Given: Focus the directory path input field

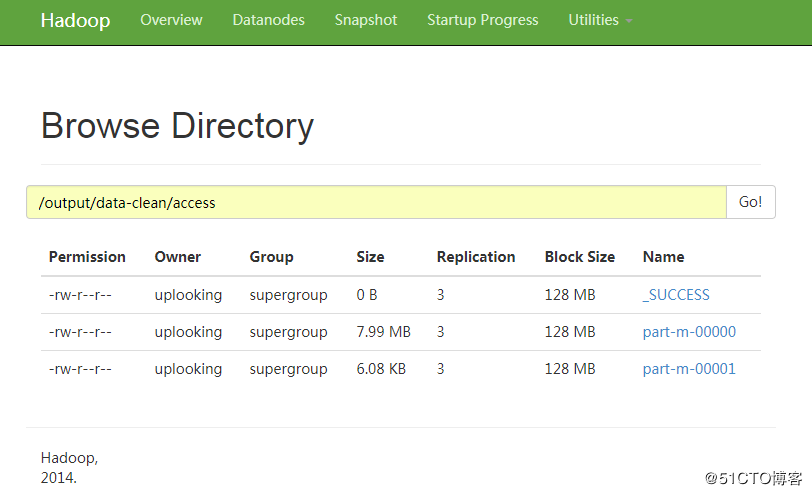Looking at the screenshot, I should (376, 202).
